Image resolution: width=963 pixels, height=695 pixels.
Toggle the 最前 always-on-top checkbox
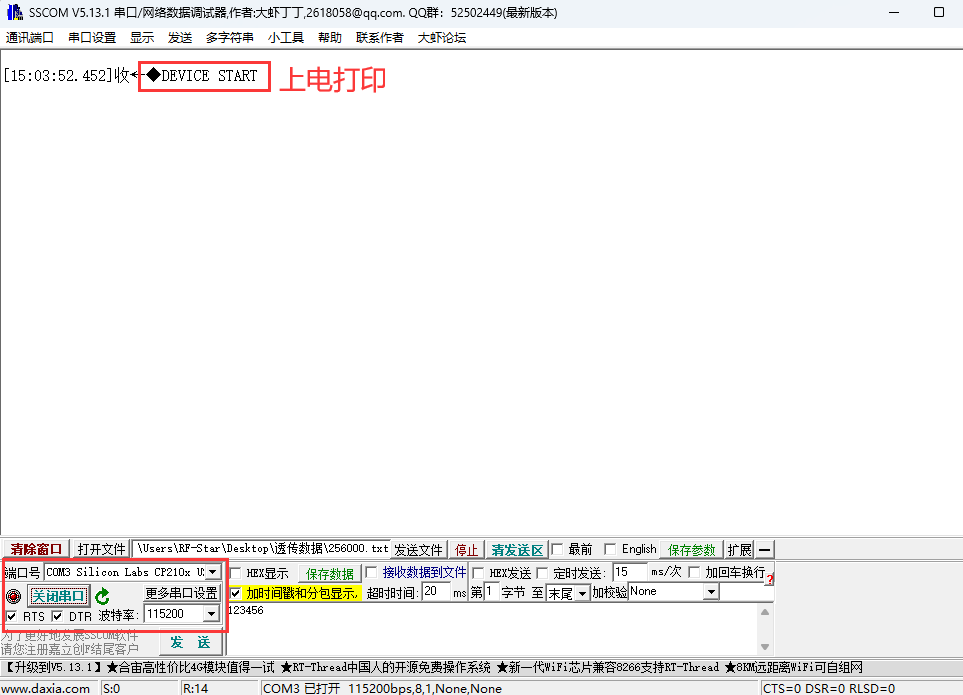[557, 549]
